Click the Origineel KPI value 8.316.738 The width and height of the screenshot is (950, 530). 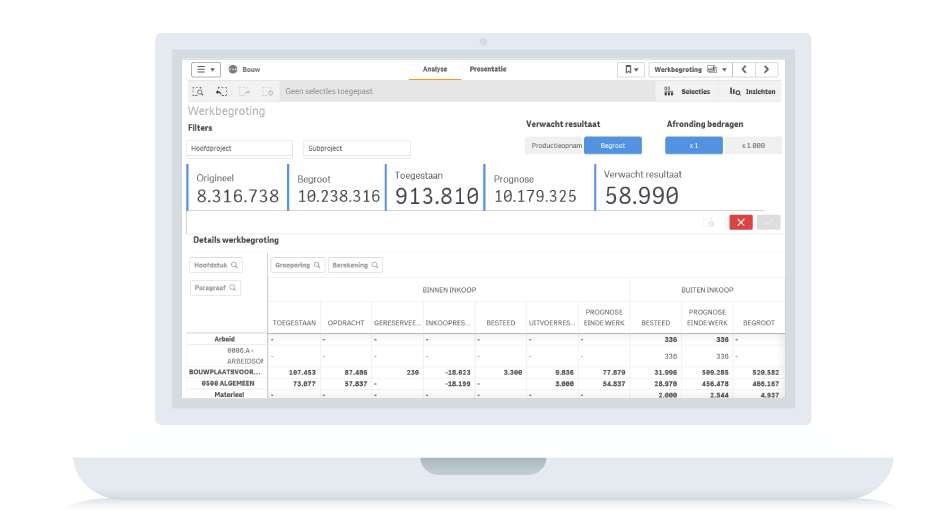(238, 196)
